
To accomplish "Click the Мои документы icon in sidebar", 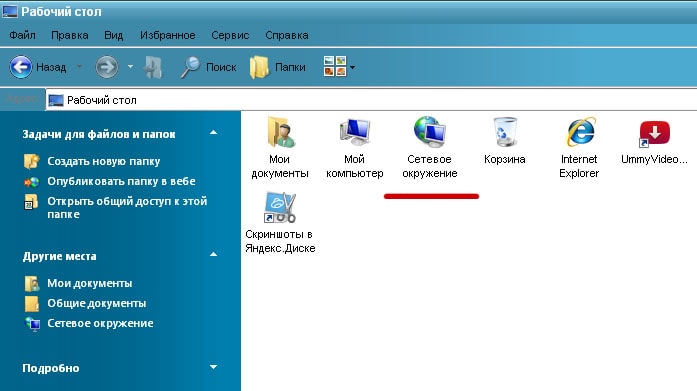I will 32,283.
